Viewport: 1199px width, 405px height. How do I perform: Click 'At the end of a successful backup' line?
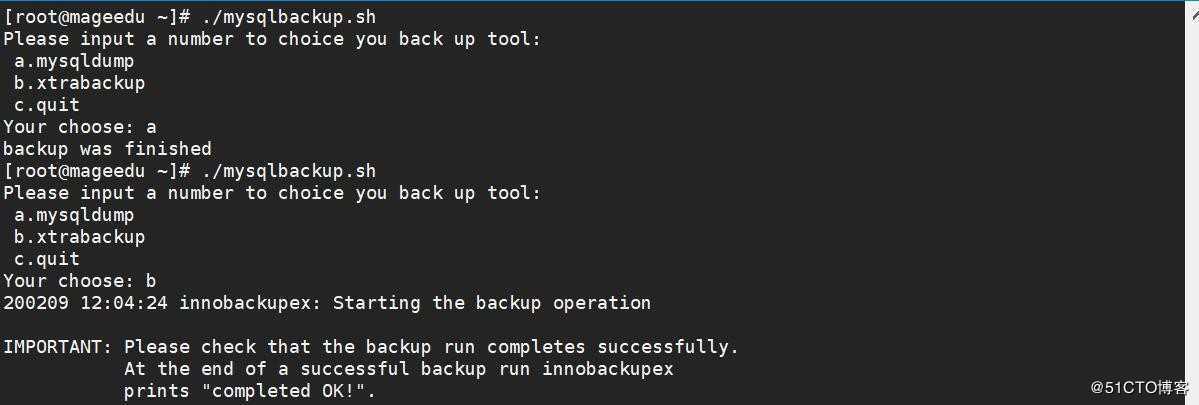tap(398, 369)
